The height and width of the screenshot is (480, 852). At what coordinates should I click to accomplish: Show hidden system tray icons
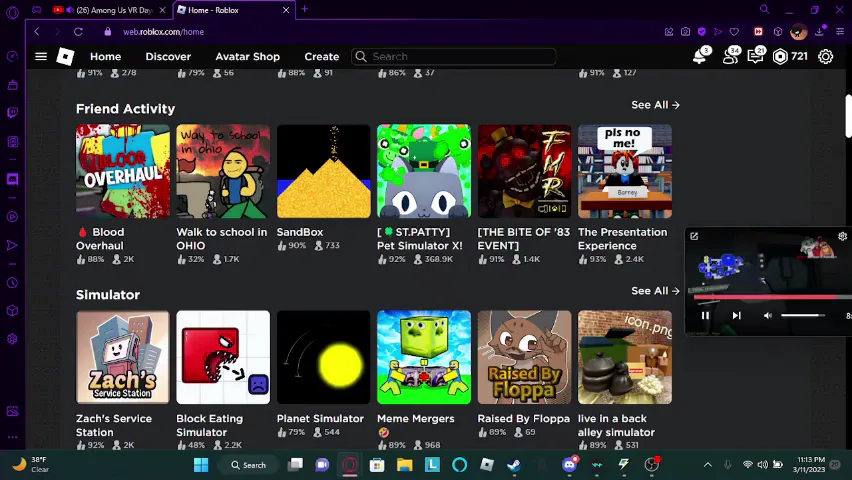point(707,465)
